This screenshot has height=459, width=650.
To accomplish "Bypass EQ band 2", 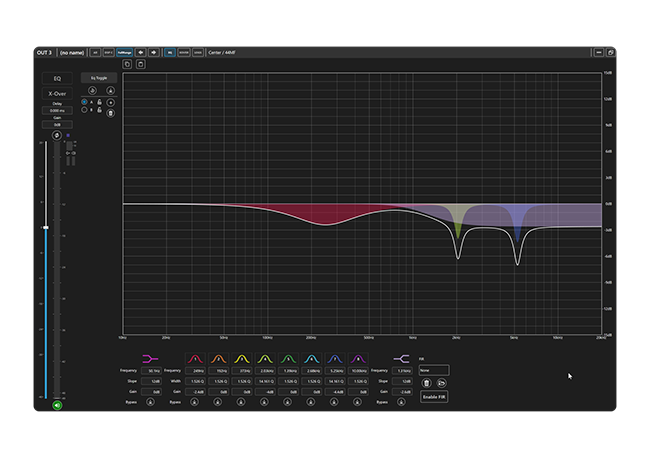I will 218,402.
